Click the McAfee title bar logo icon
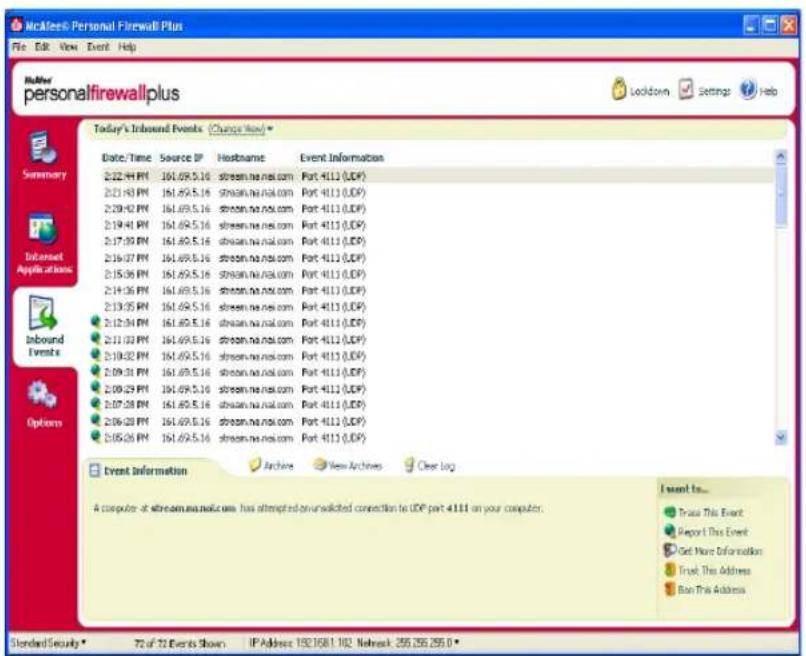Screen dimensions: 806x656 pos(17,25)
